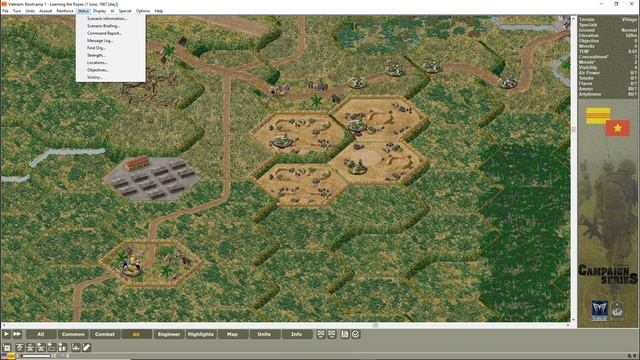Click the fourth icon in the lower toolbar row
This screenshot has height=360, width=640.
click(41, 348)
